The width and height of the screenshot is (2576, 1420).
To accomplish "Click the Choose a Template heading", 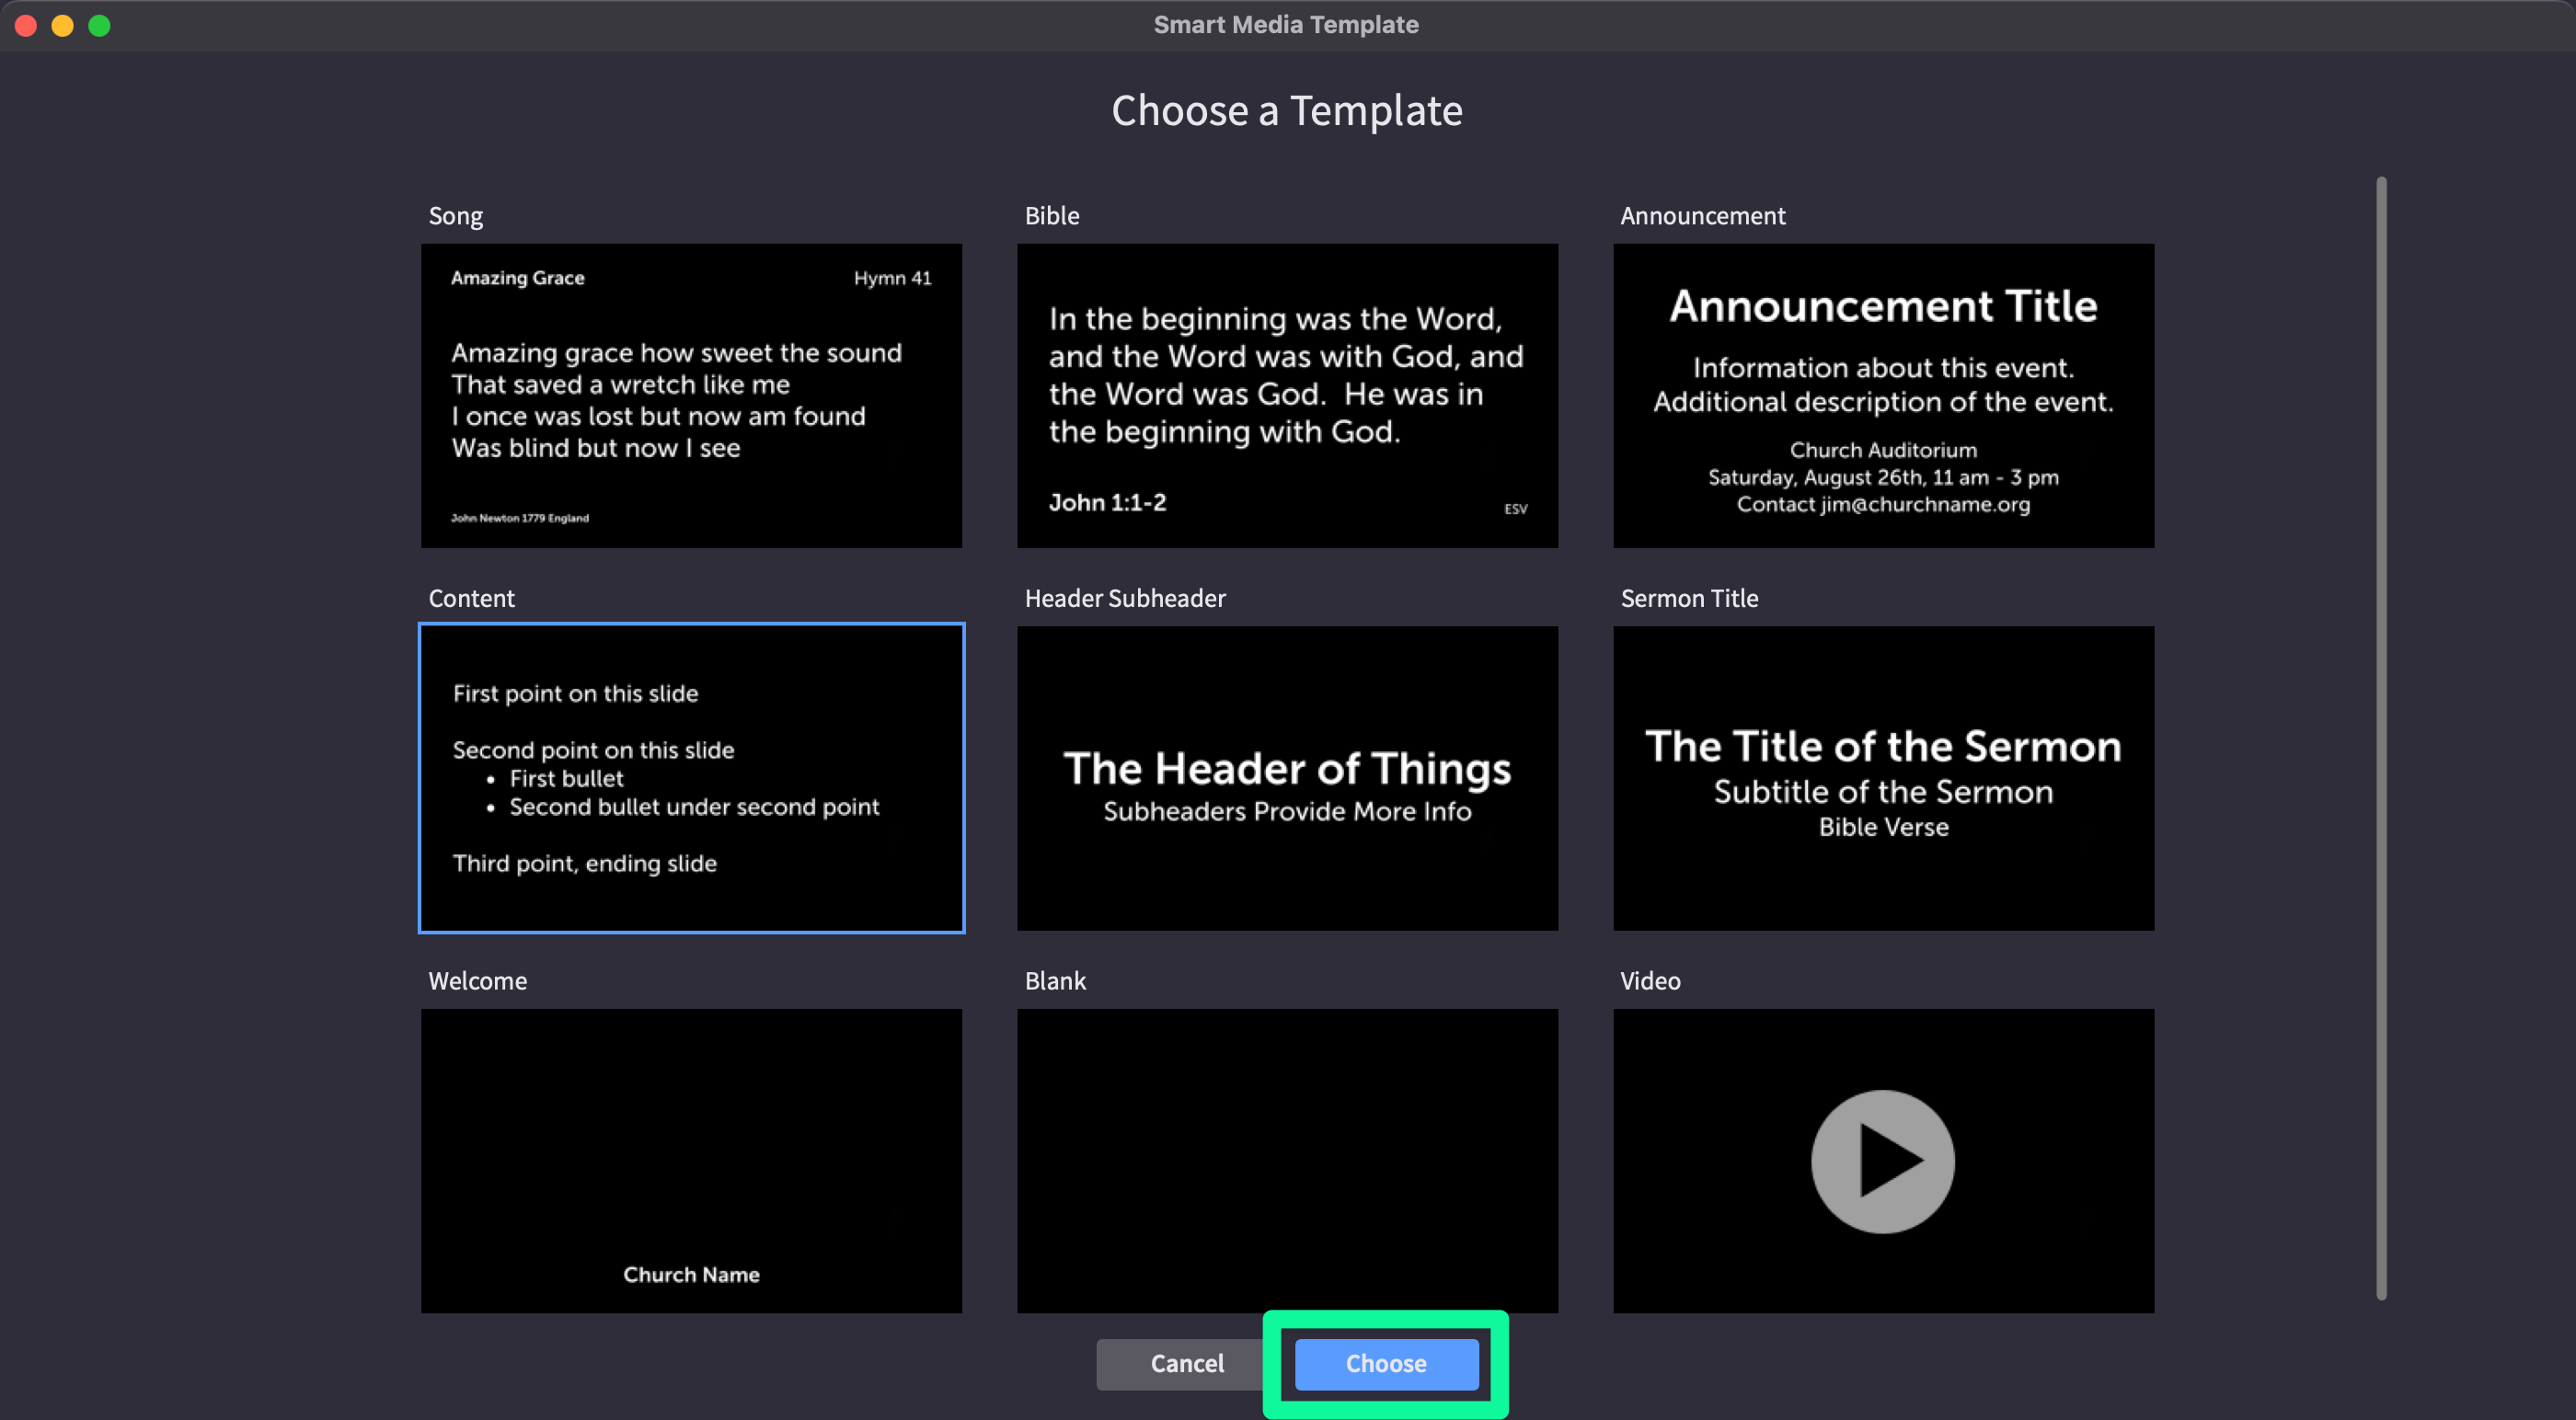I will (1287, 110).
